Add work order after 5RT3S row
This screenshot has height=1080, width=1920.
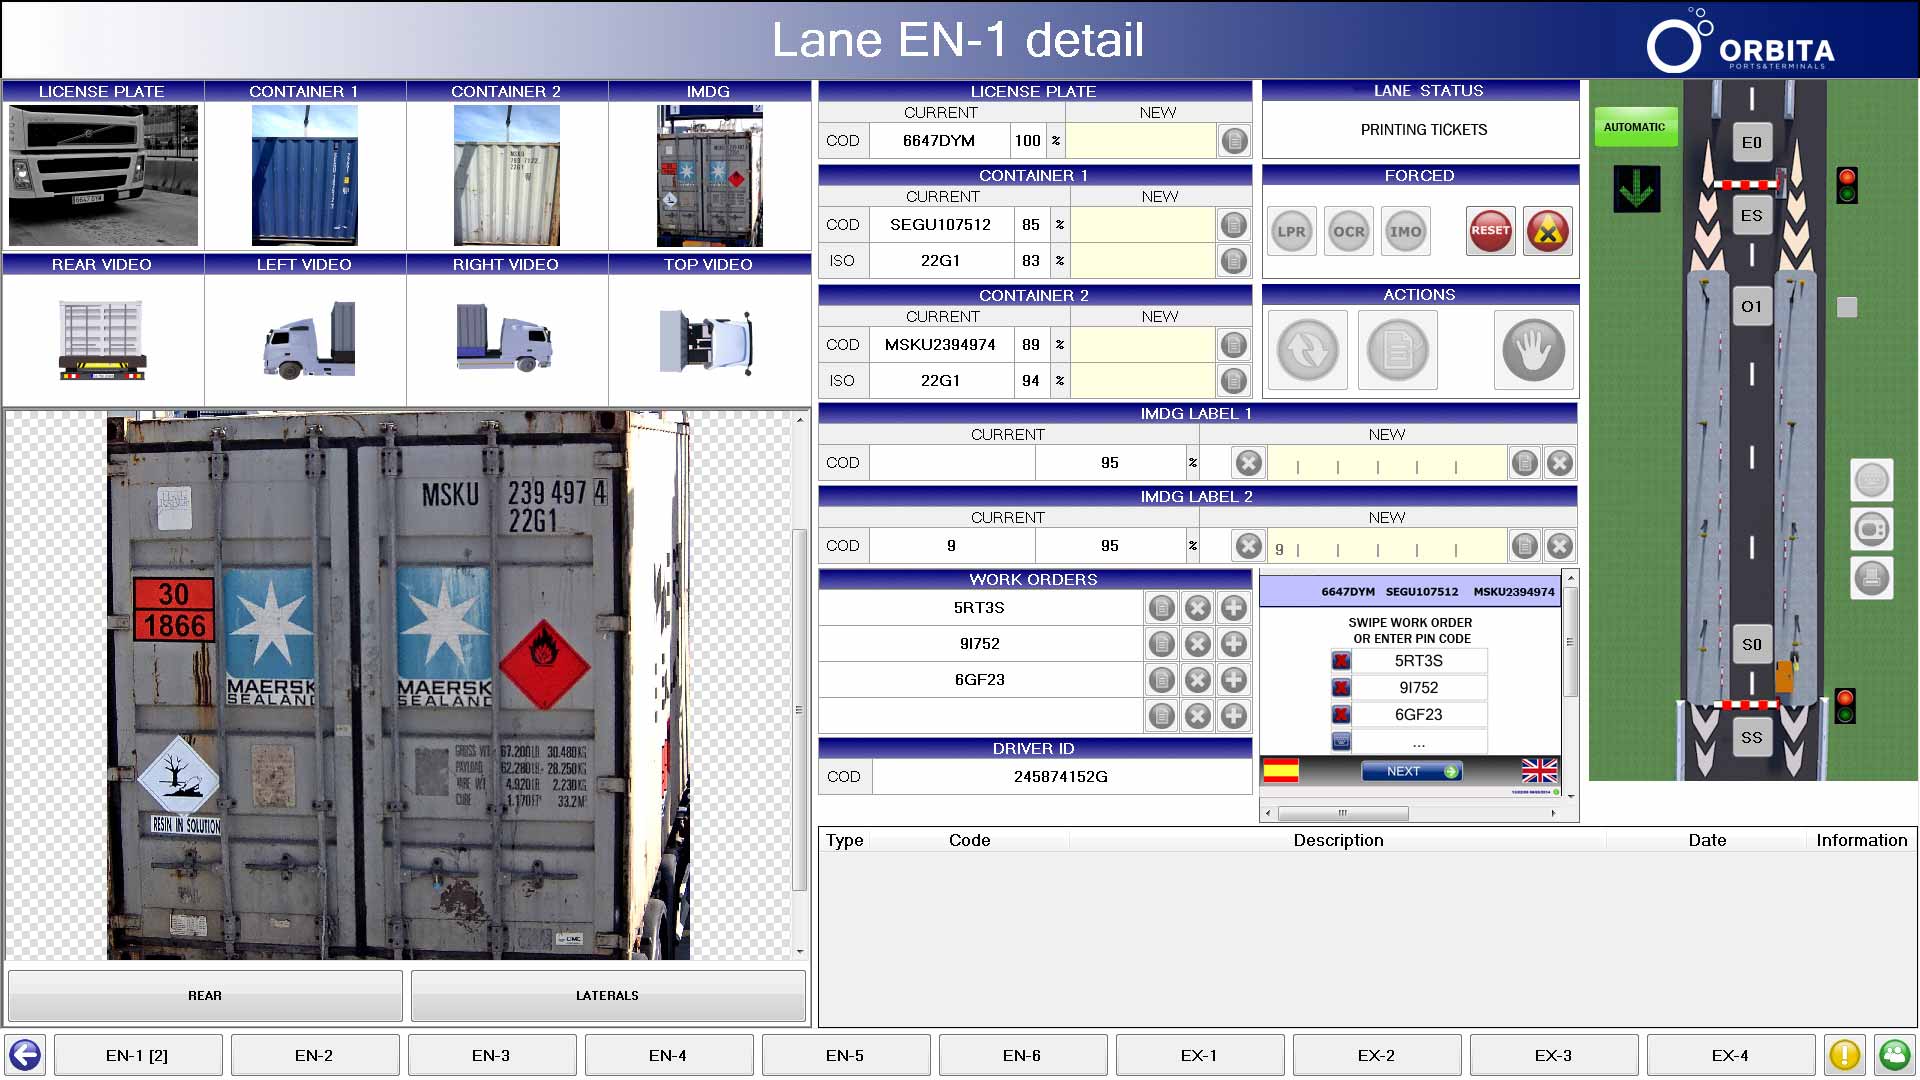point(1234,608)
